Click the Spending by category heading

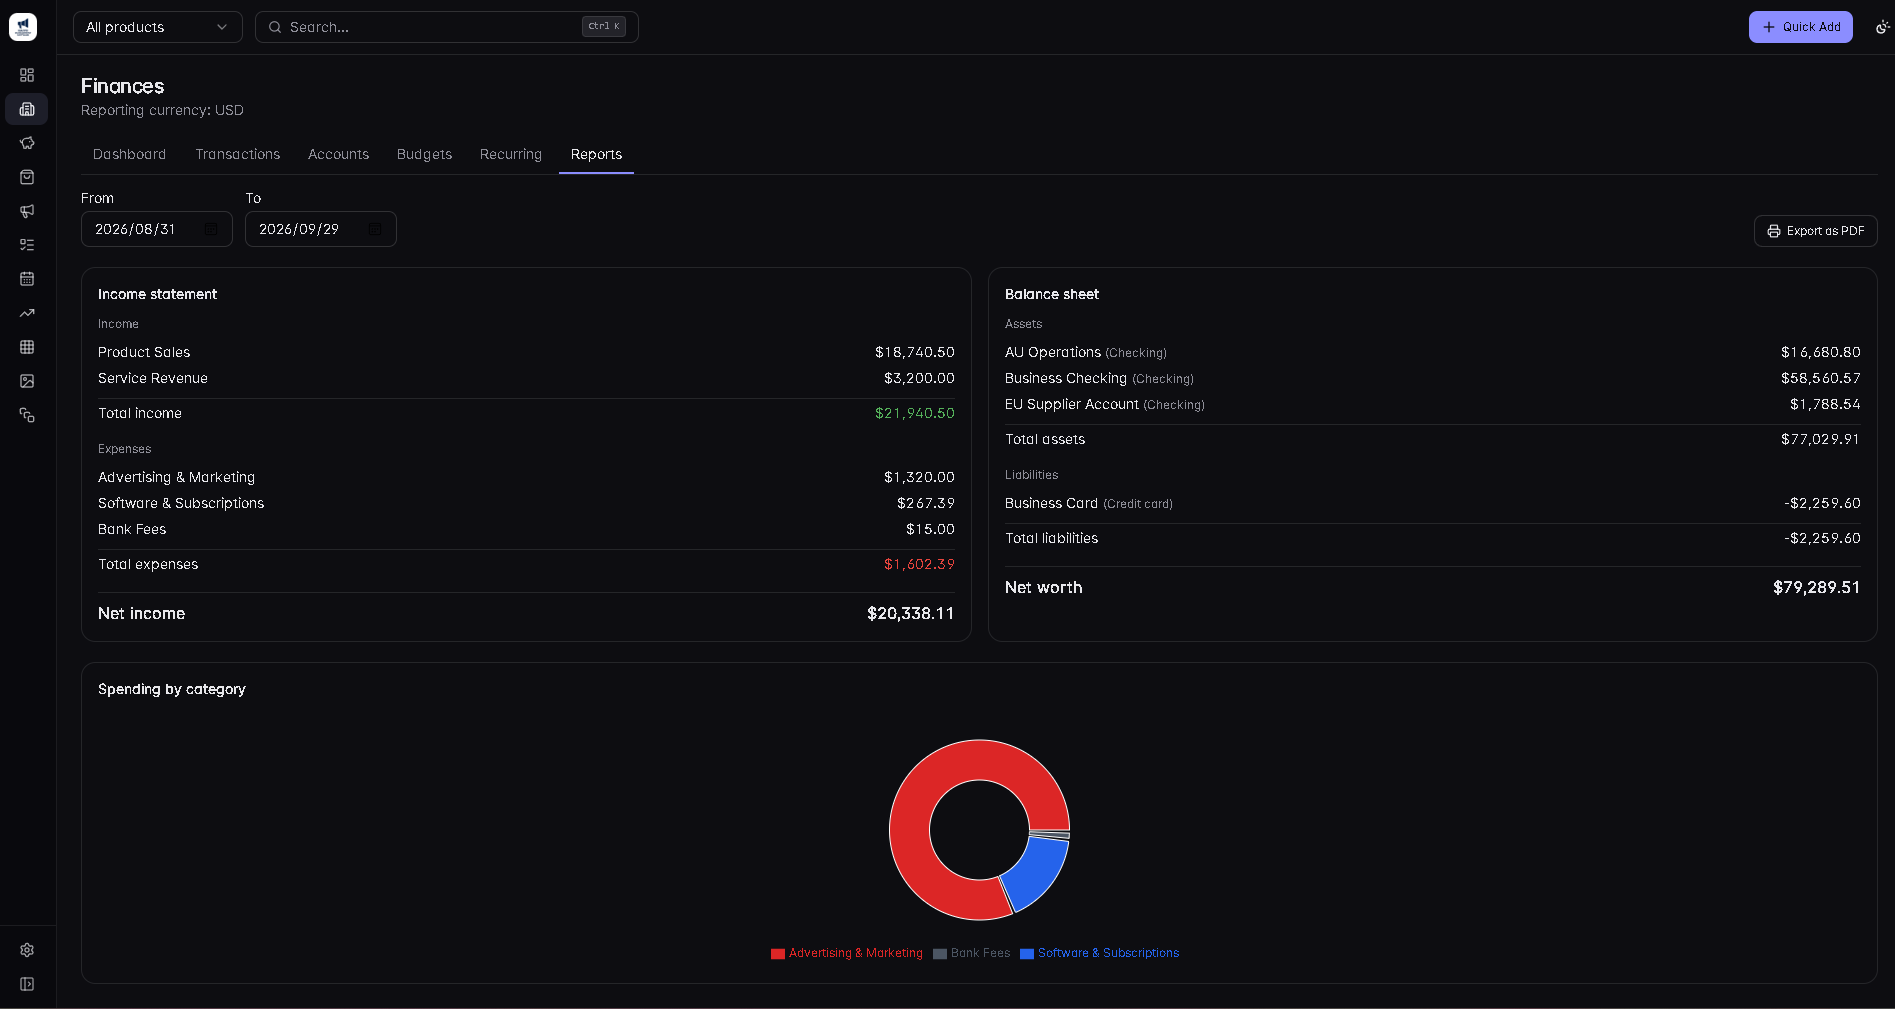(x=172, y=689)
